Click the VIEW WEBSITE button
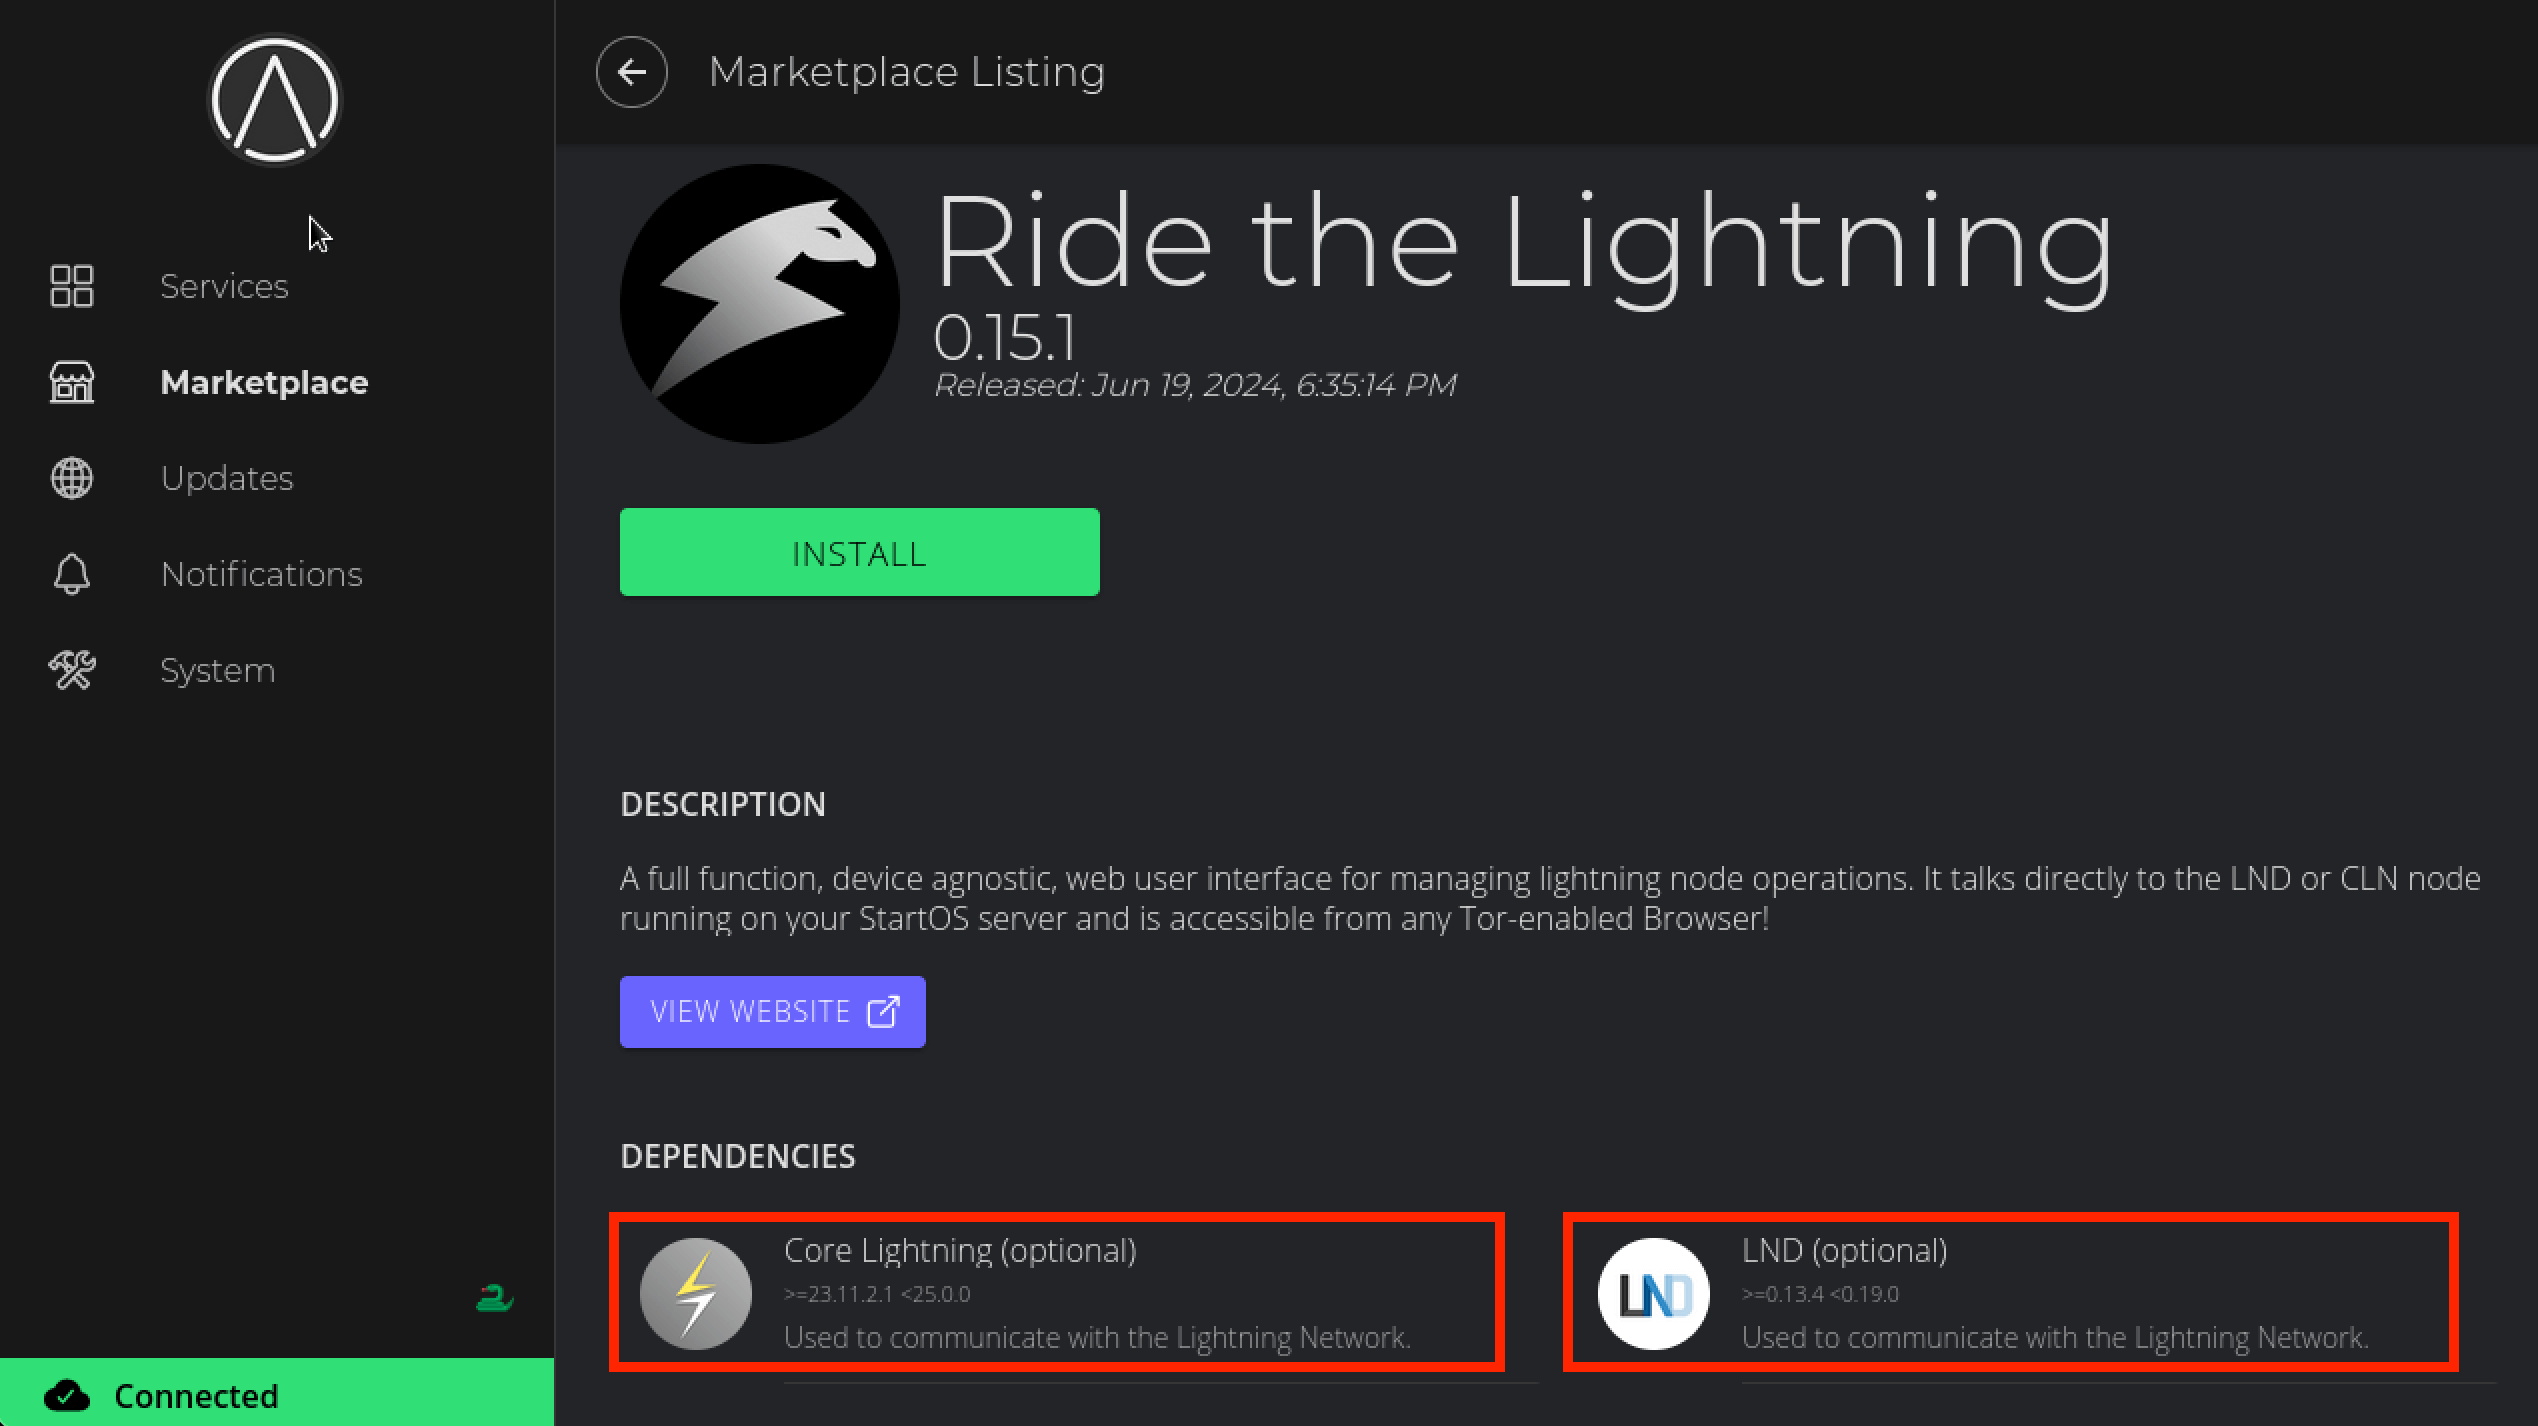This screenshot has width=2538, height=1426. (x=772, y=1011)
